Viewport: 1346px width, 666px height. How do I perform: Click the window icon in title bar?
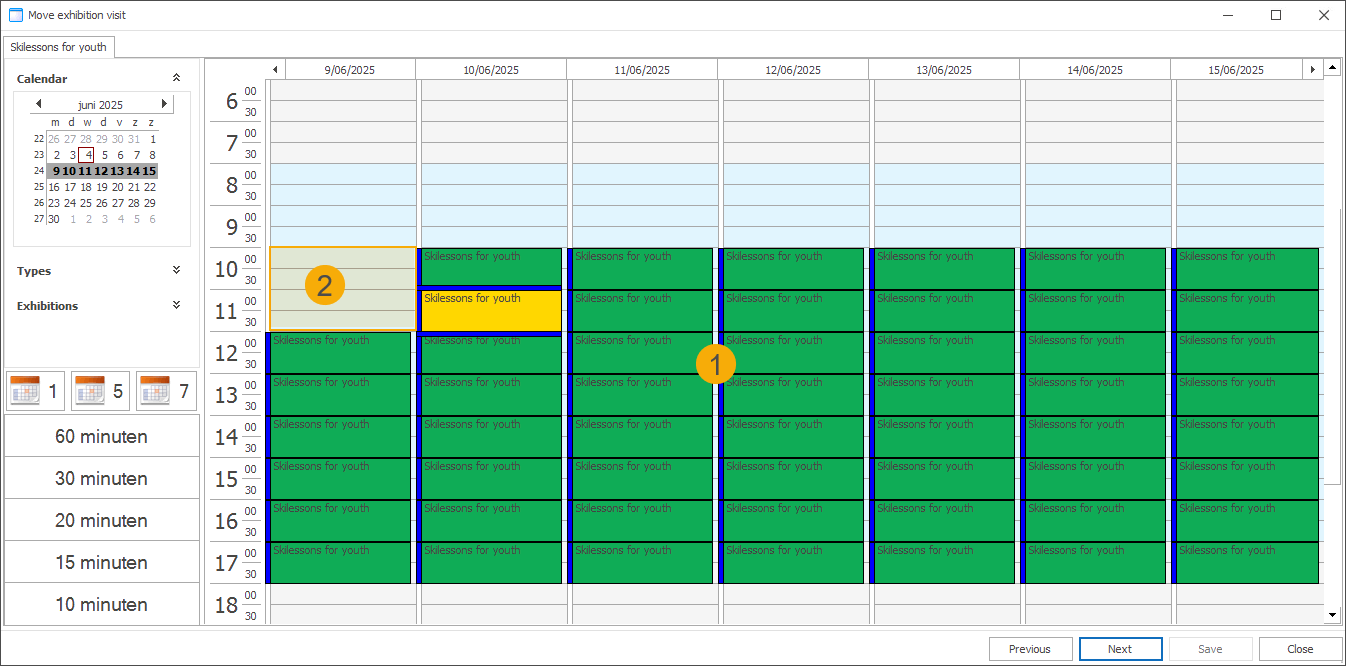tap(15, 15)
